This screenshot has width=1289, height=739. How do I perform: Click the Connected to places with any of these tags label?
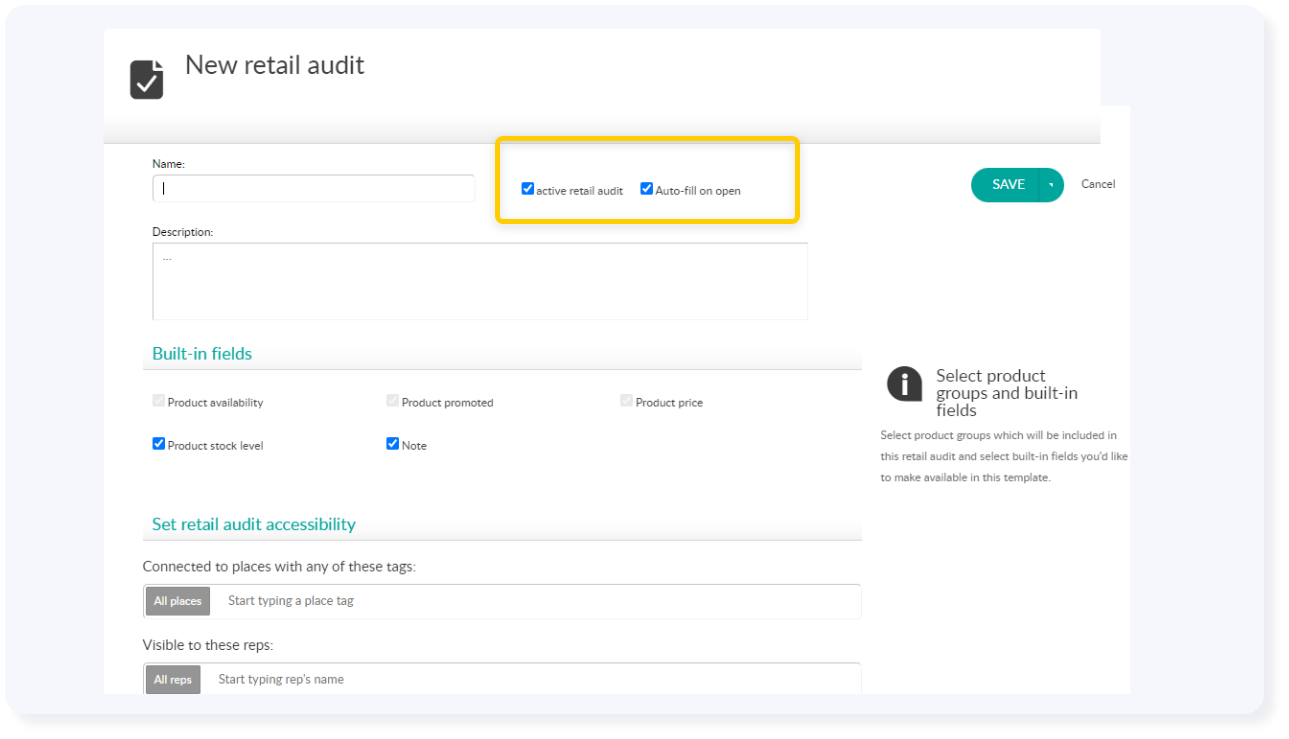279,566
